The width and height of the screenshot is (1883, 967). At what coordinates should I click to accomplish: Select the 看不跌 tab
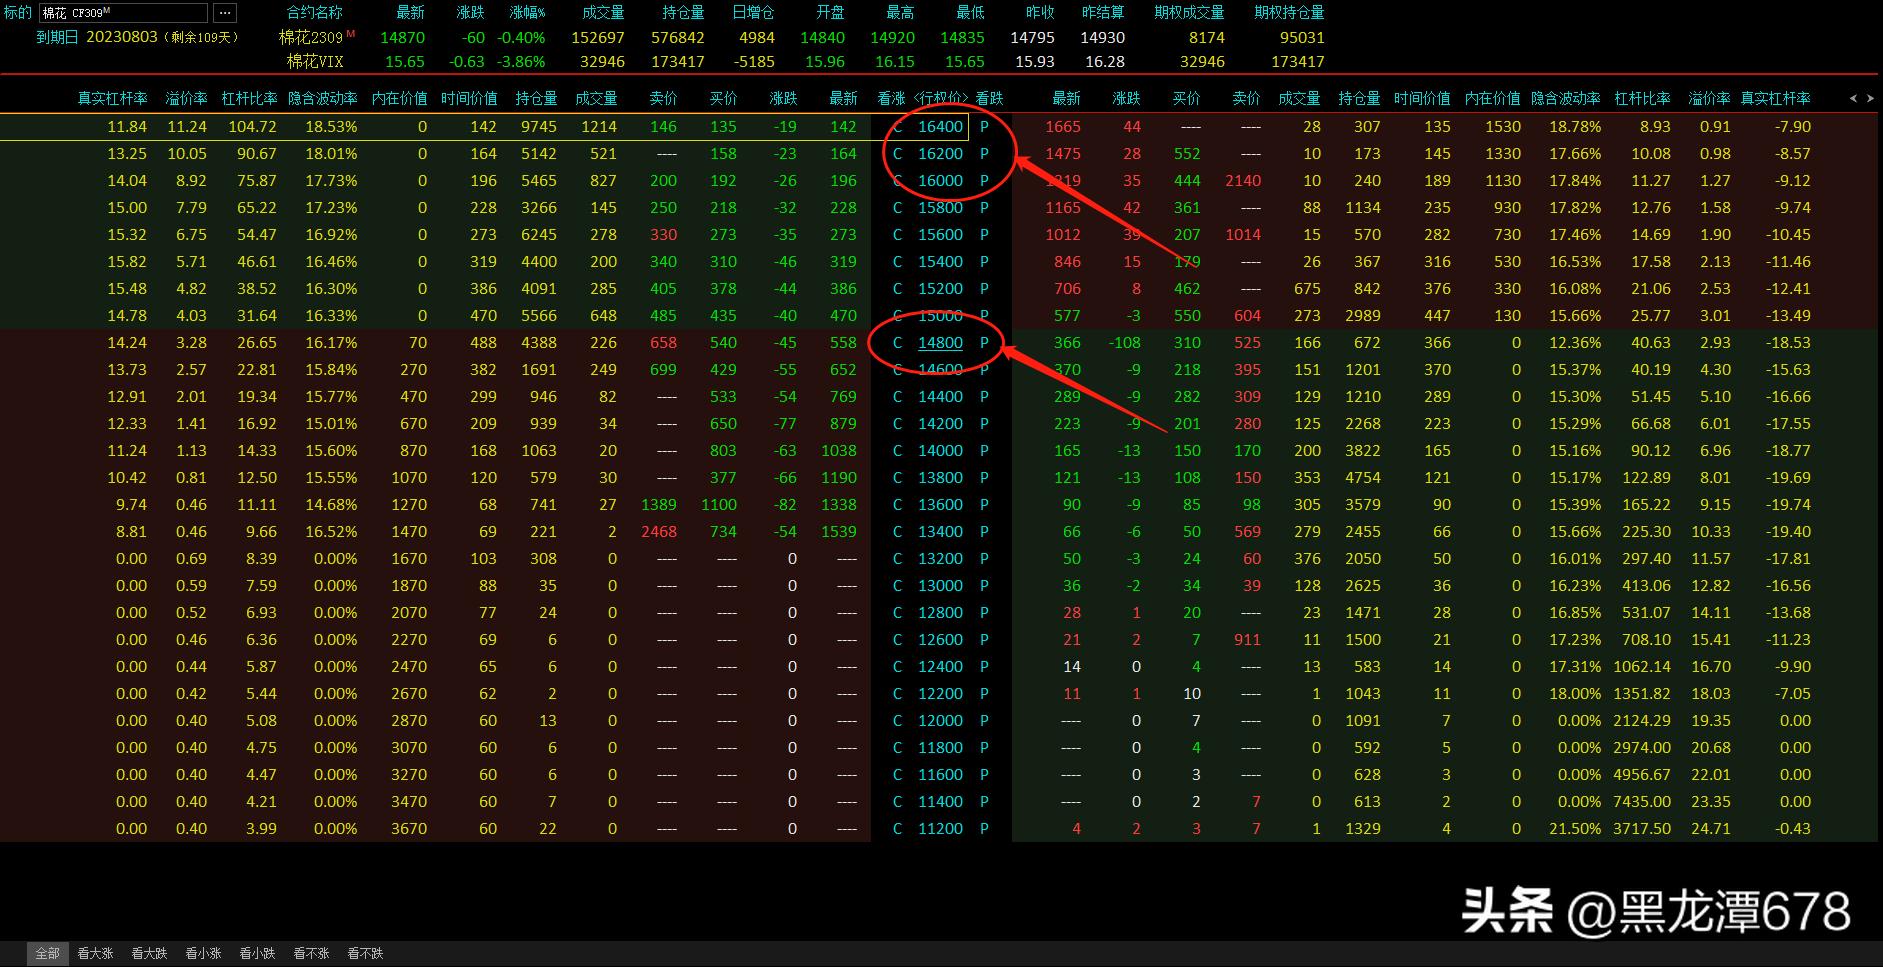point(365,954)
